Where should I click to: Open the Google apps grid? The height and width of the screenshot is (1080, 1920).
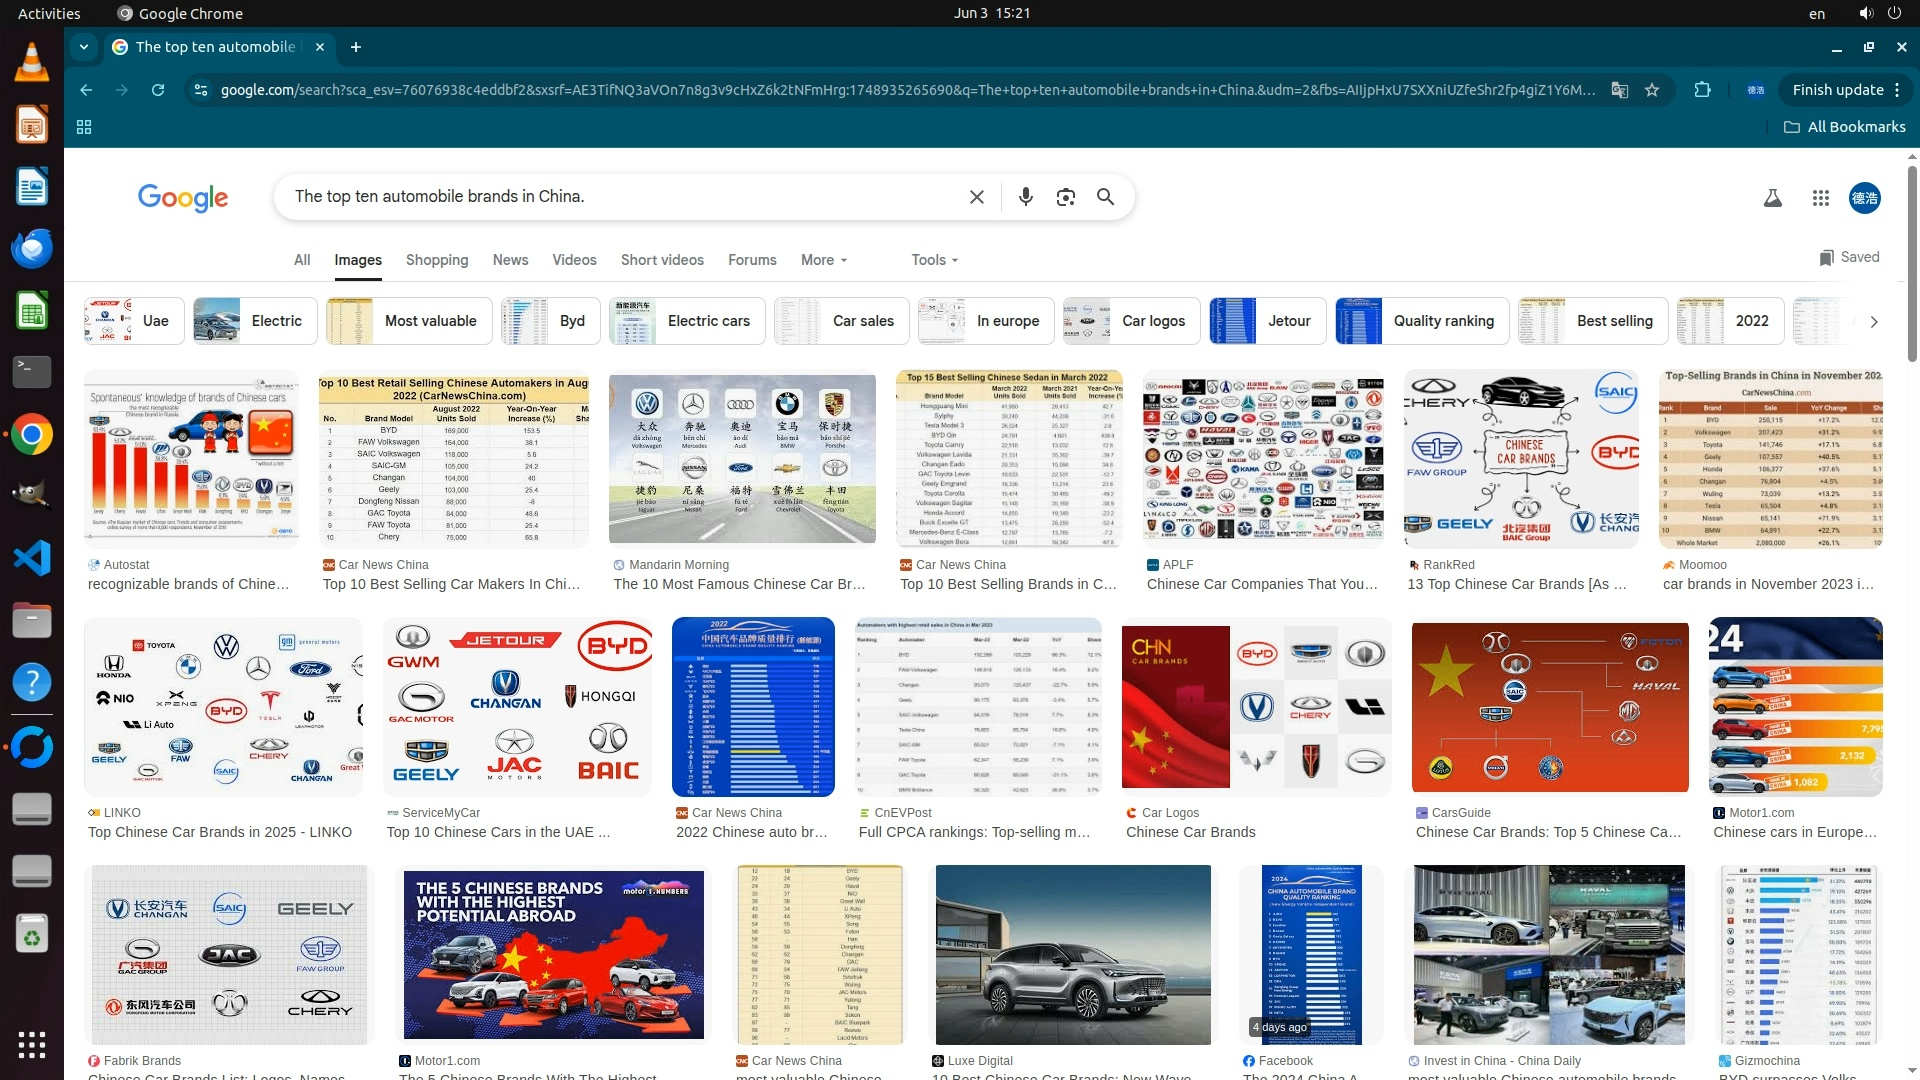(x=1820, y=198)
